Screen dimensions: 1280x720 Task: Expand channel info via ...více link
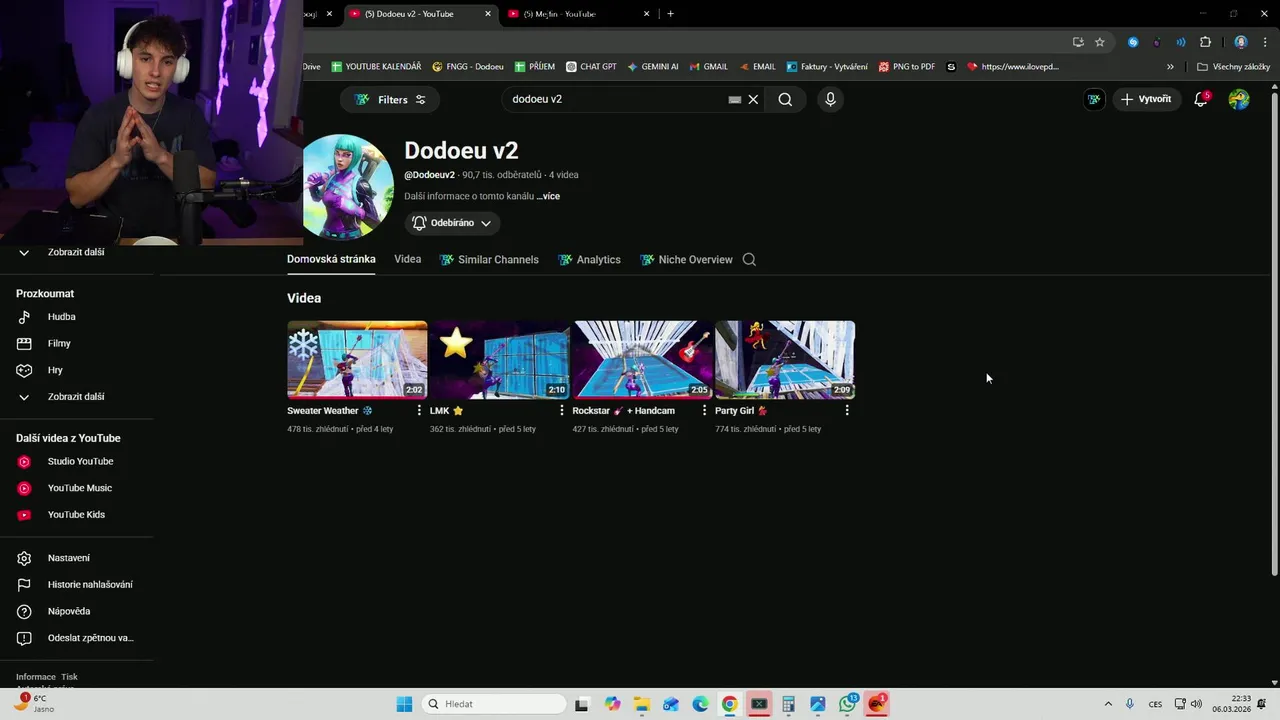pos(548,196)
